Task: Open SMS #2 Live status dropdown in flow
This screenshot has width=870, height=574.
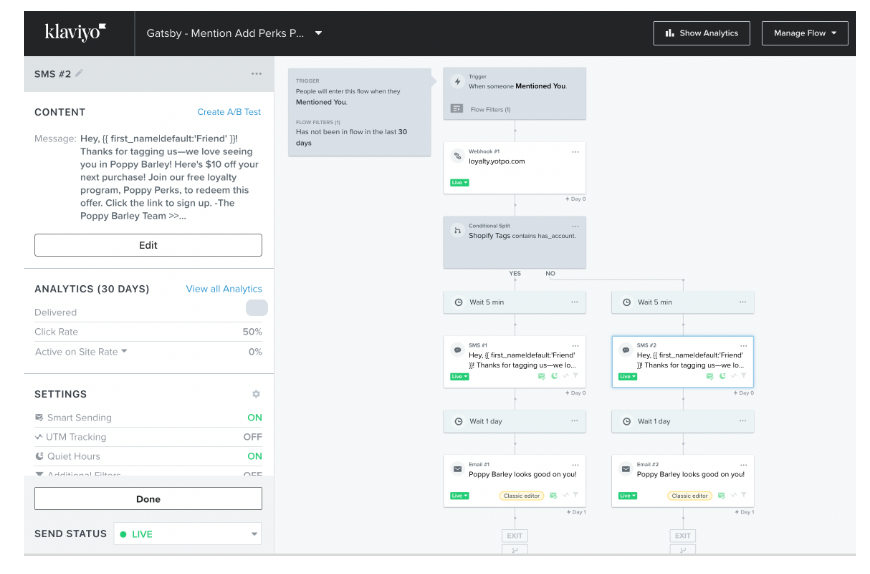Action: [x=628, y=377]
